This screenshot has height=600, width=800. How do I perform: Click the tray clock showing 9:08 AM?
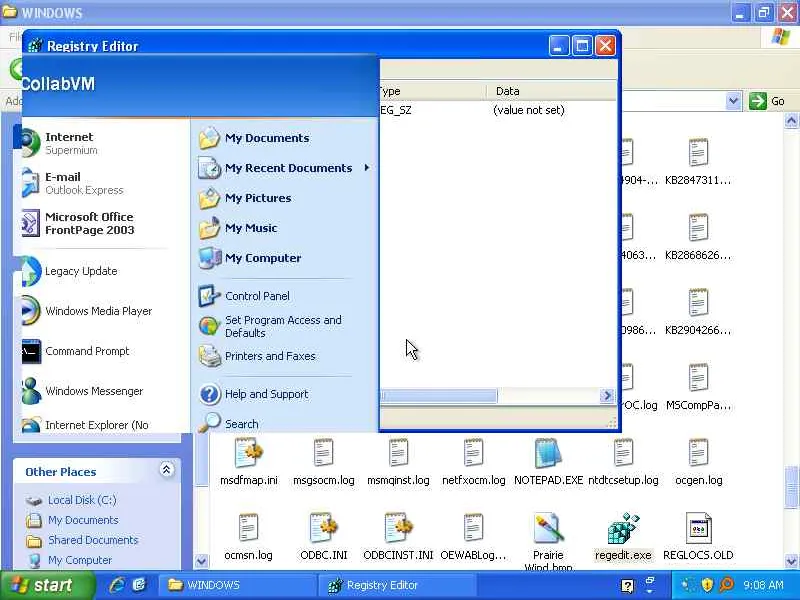tap(763, 585)
